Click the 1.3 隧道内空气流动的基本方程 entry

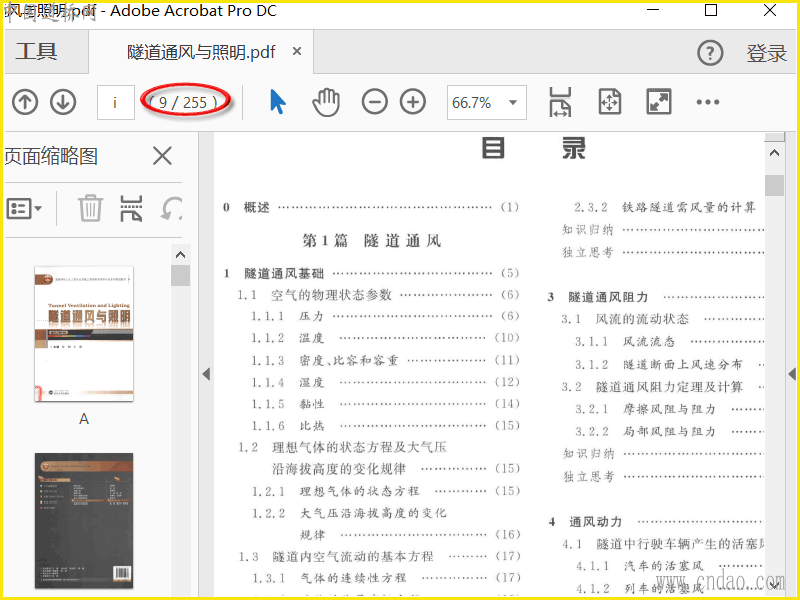pyautogui.click(x=379, y=556)
